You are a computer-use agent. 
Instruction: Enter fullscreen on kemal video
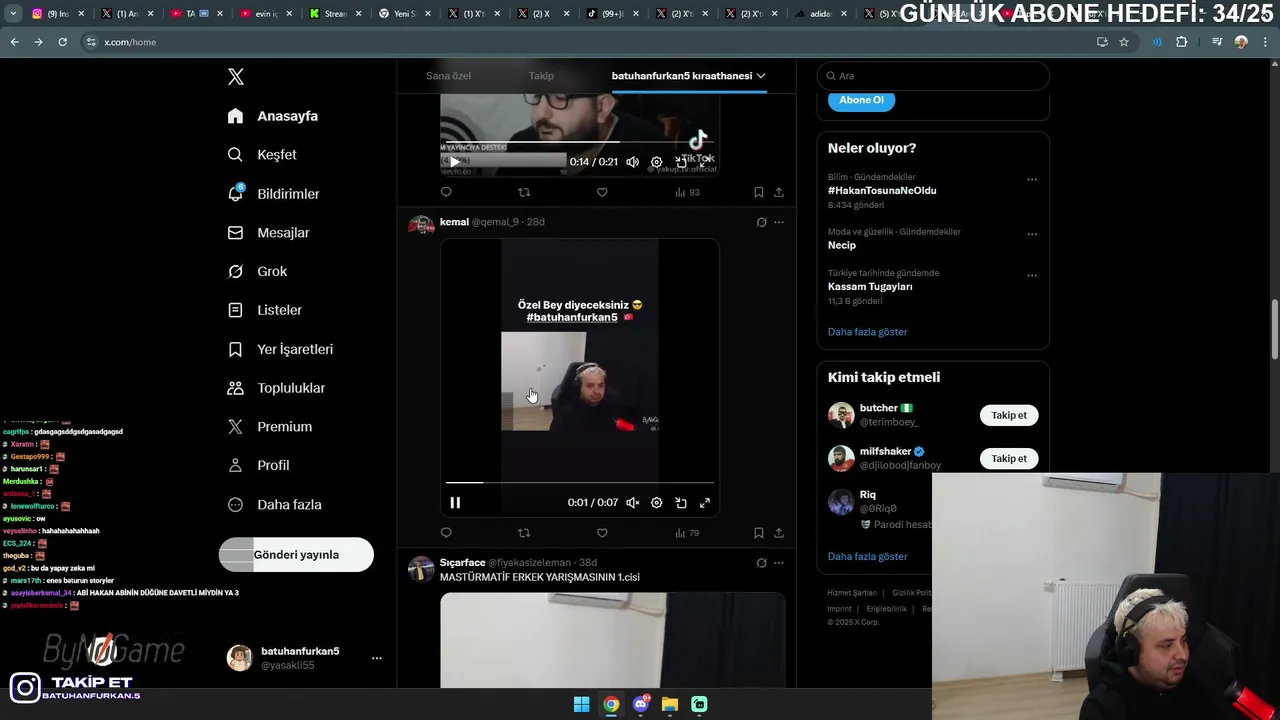click(x=705, y=503)
